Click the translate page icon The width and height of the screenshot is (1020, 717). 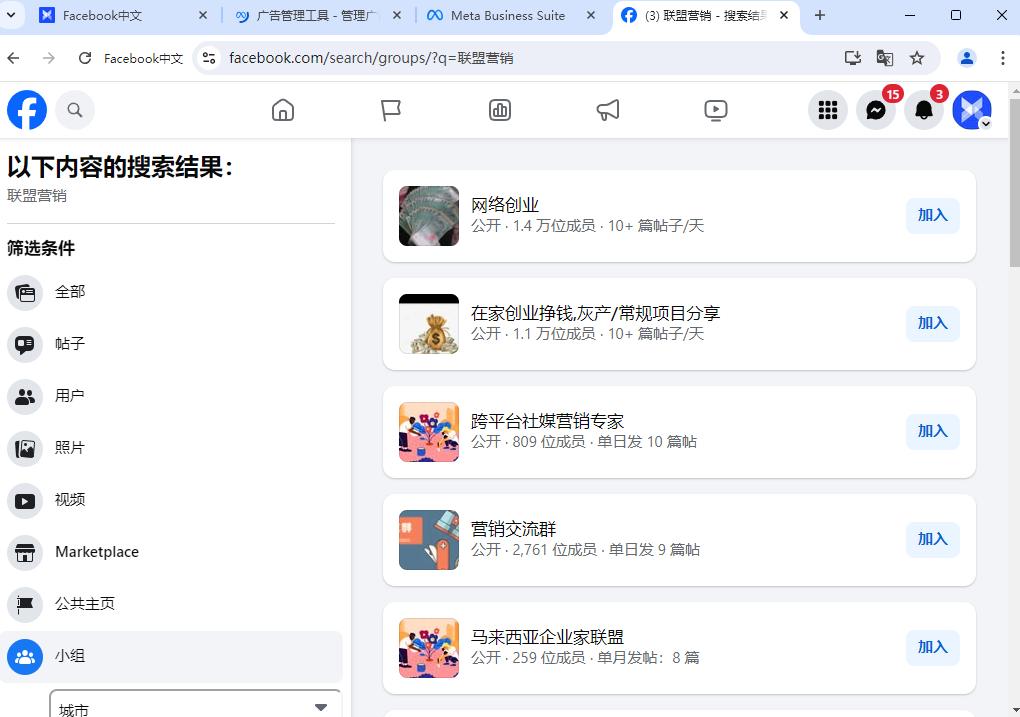885,58
